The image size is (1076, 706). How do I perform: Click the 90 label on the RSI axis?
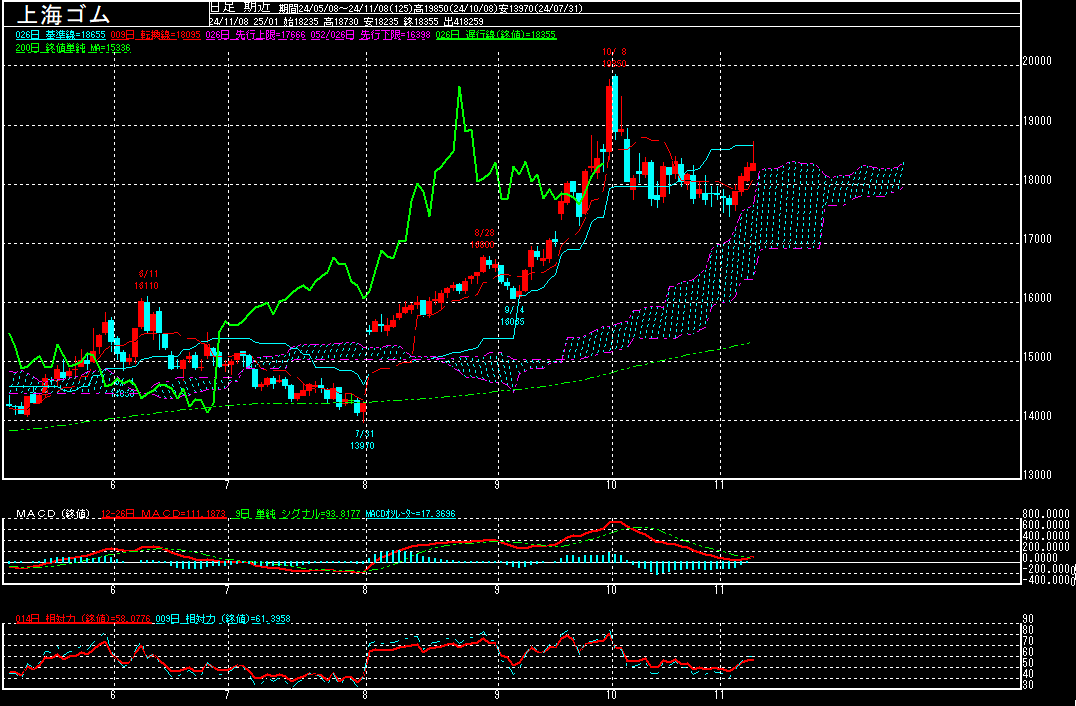click(1028, 619)
